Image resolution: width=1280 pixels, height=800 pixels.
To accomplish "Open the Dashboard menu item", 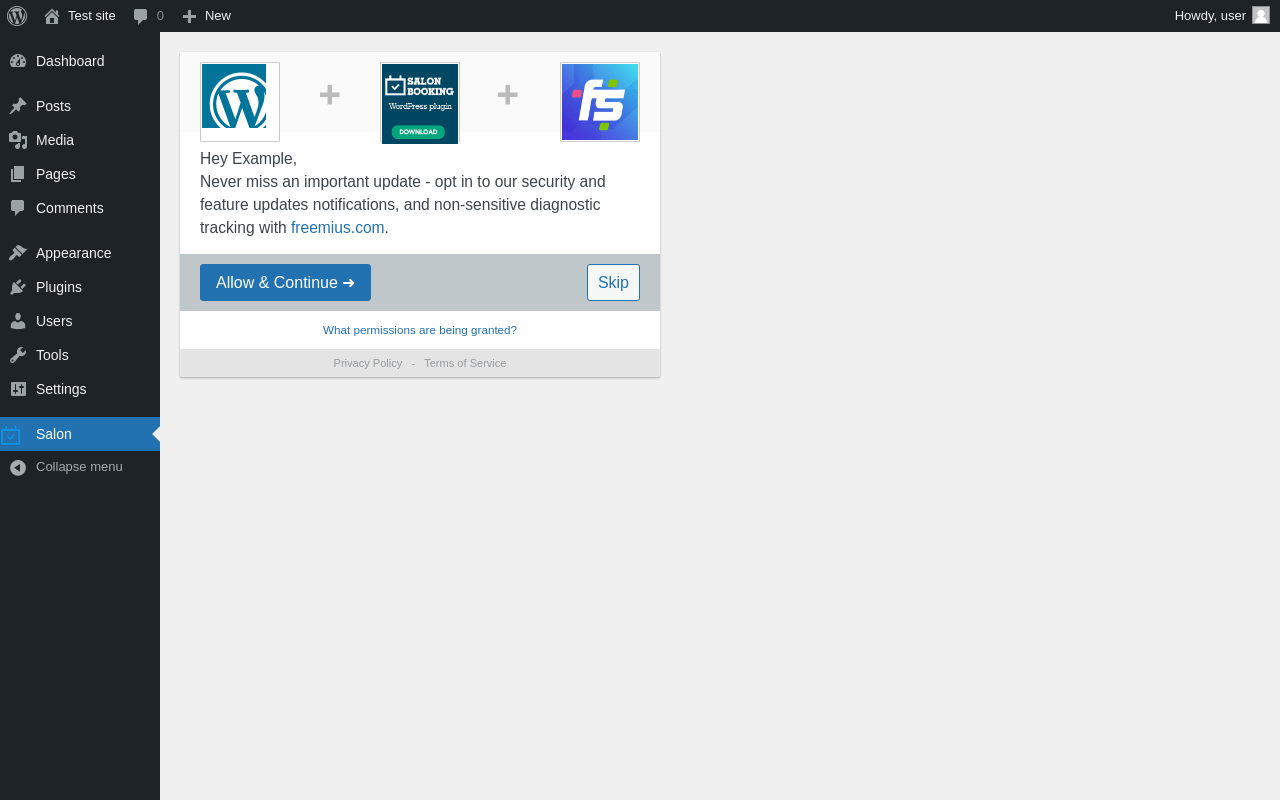I will (70, 61).
